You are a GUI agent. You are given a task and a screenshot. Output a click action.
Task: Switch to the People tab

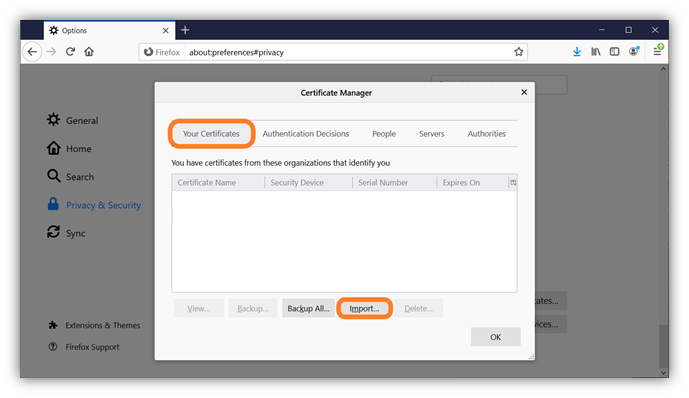384,134
